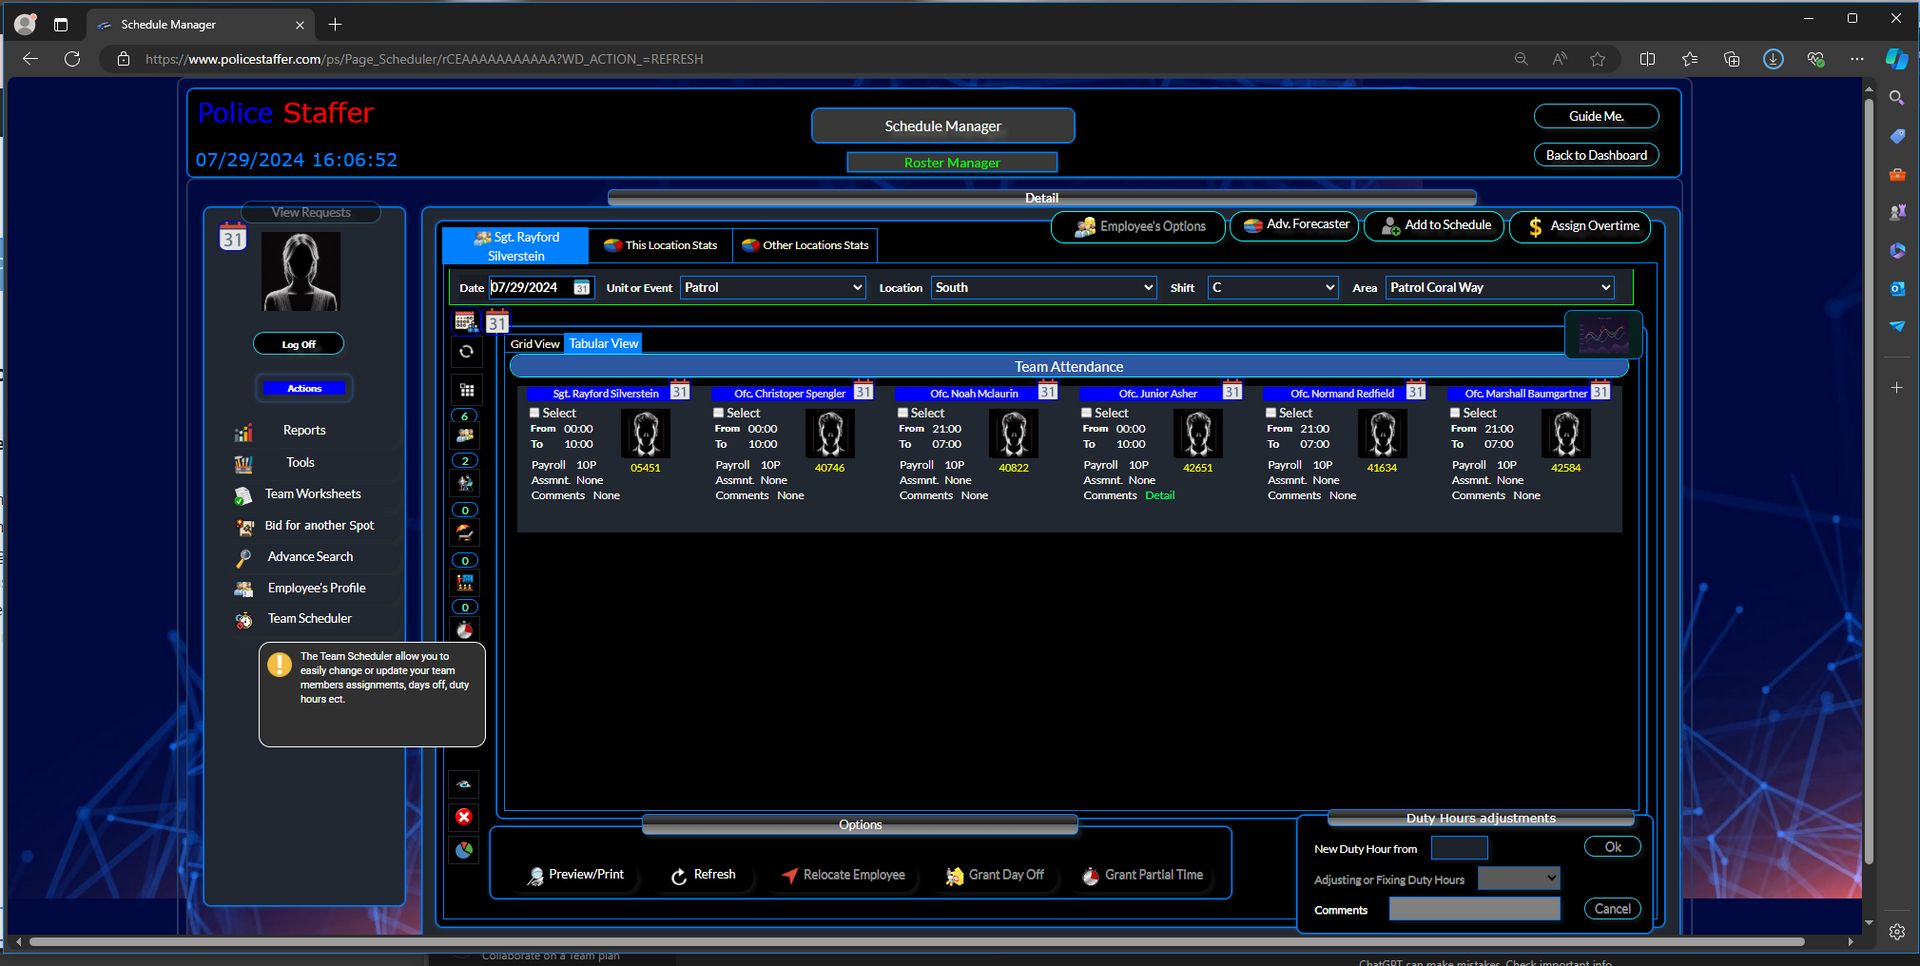The width and height of the screenshot is (1920, 966).
Task: Click the Tools icon in sidebar
Action: click(x=243, y=464)
